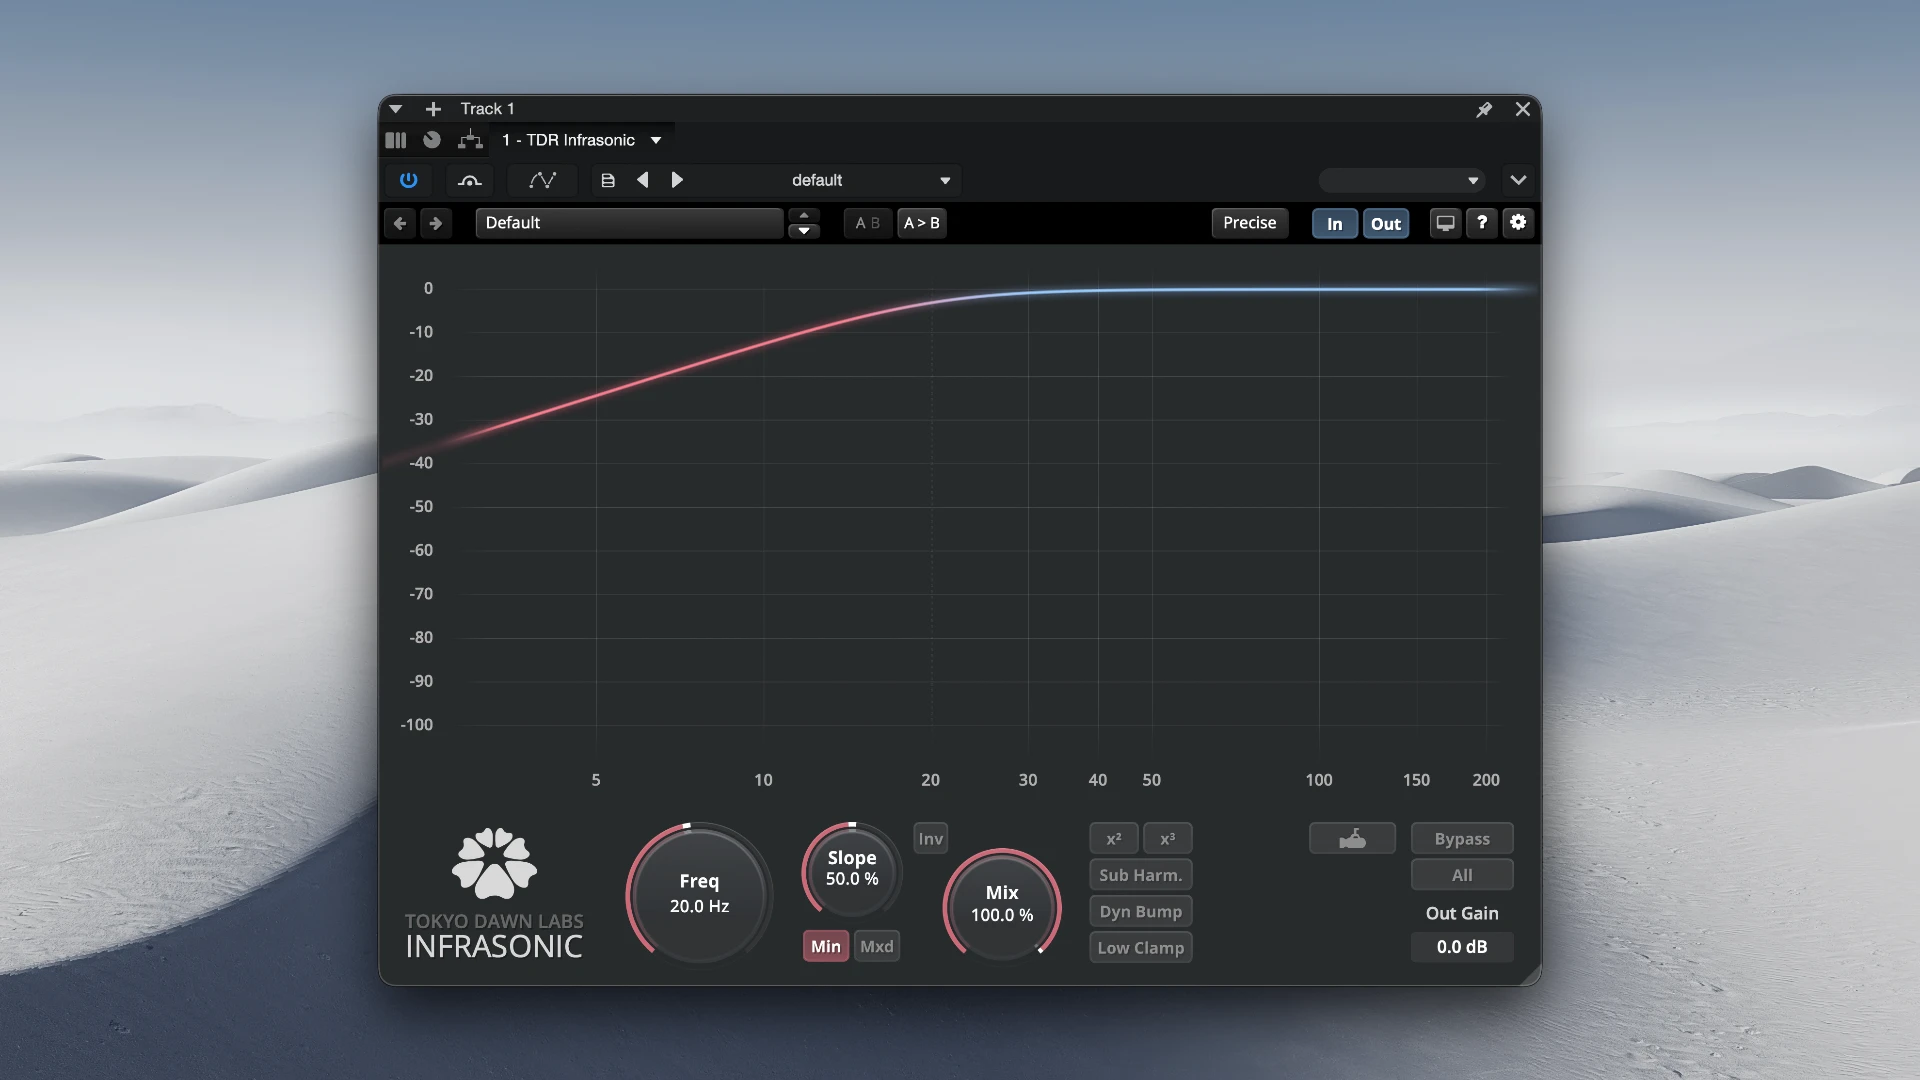Toggle the plugin power button
The width and height of the screenshot is (1920, 1080).
click(408, 180)
